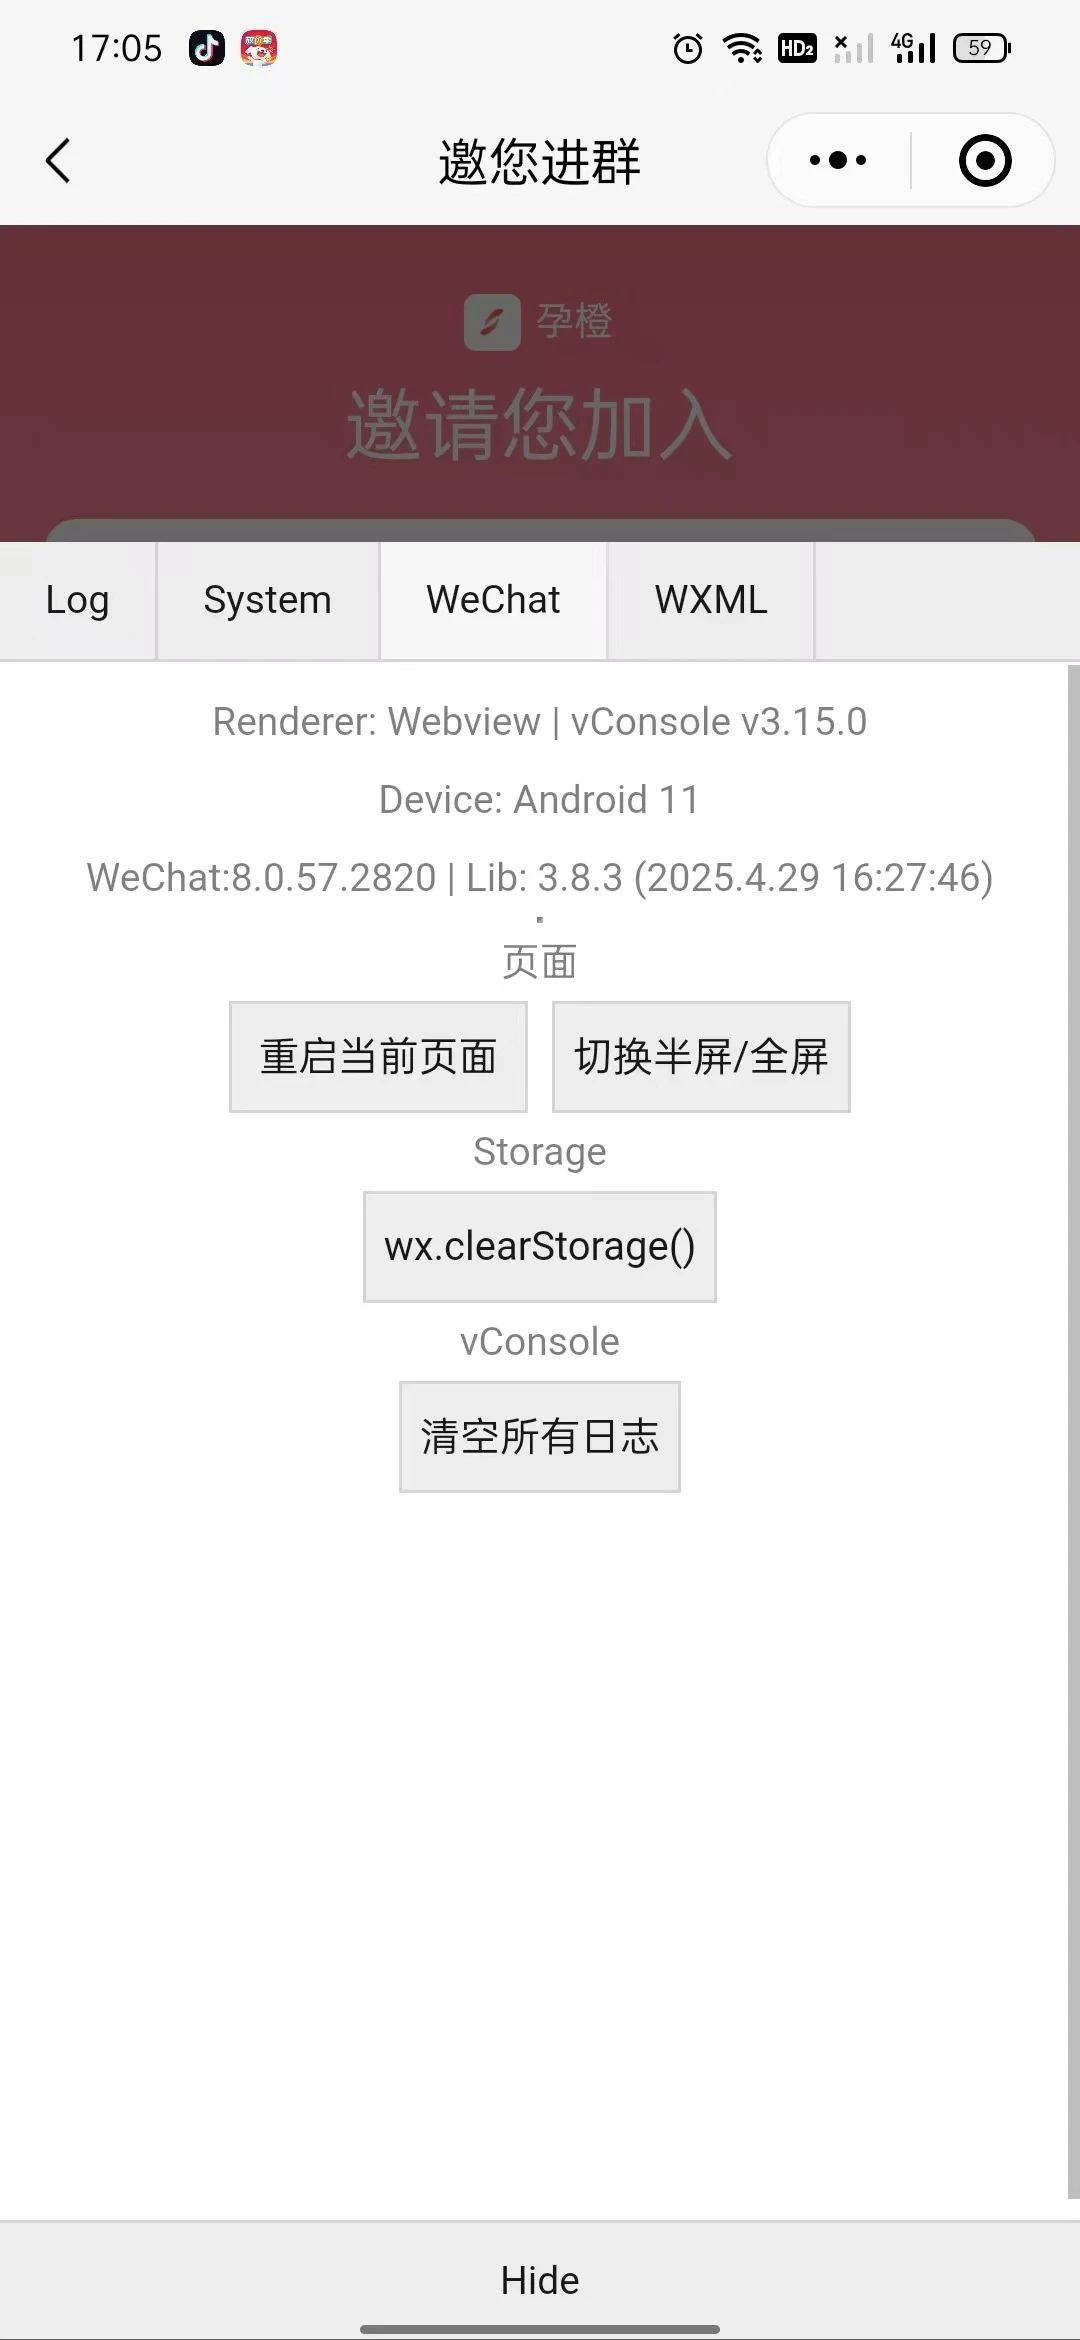The image size is (1080, 2340).
Task: Tap the 4G signal strength icon
Action: point(913,48)
